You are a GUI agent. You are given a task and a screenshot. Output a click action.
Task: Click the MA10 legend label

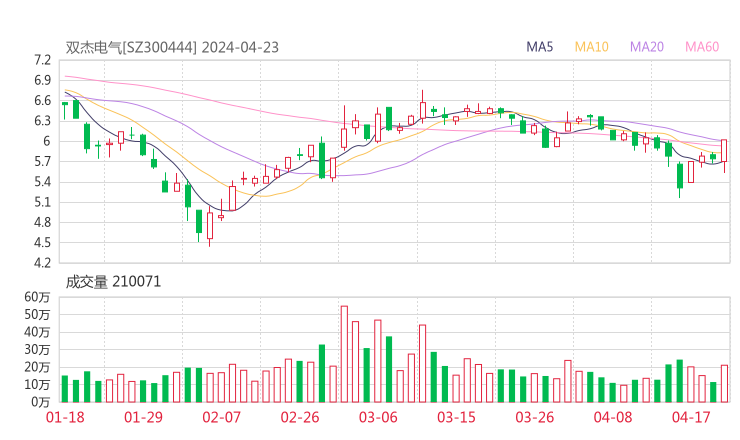tap(591, 47)
